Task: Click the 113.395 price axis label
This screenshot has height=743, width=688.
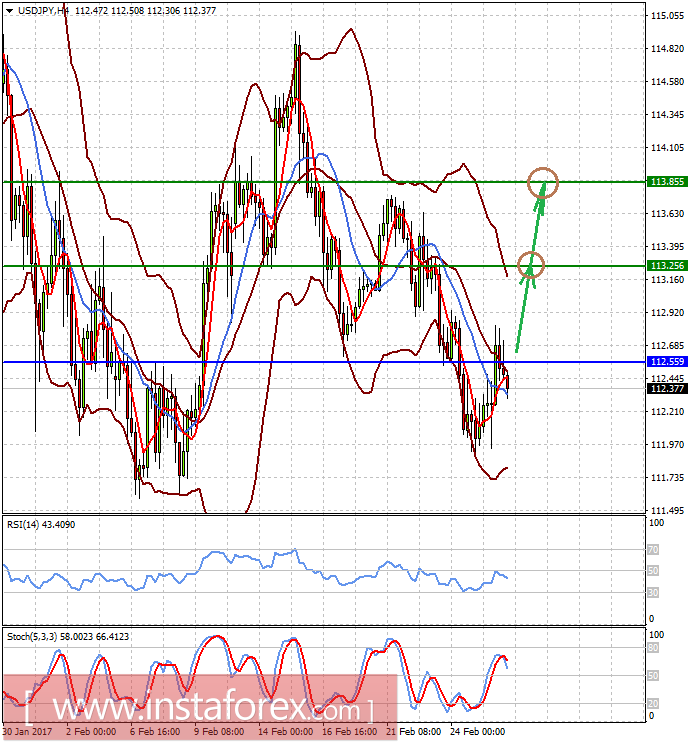Action: tap(668, 247)
